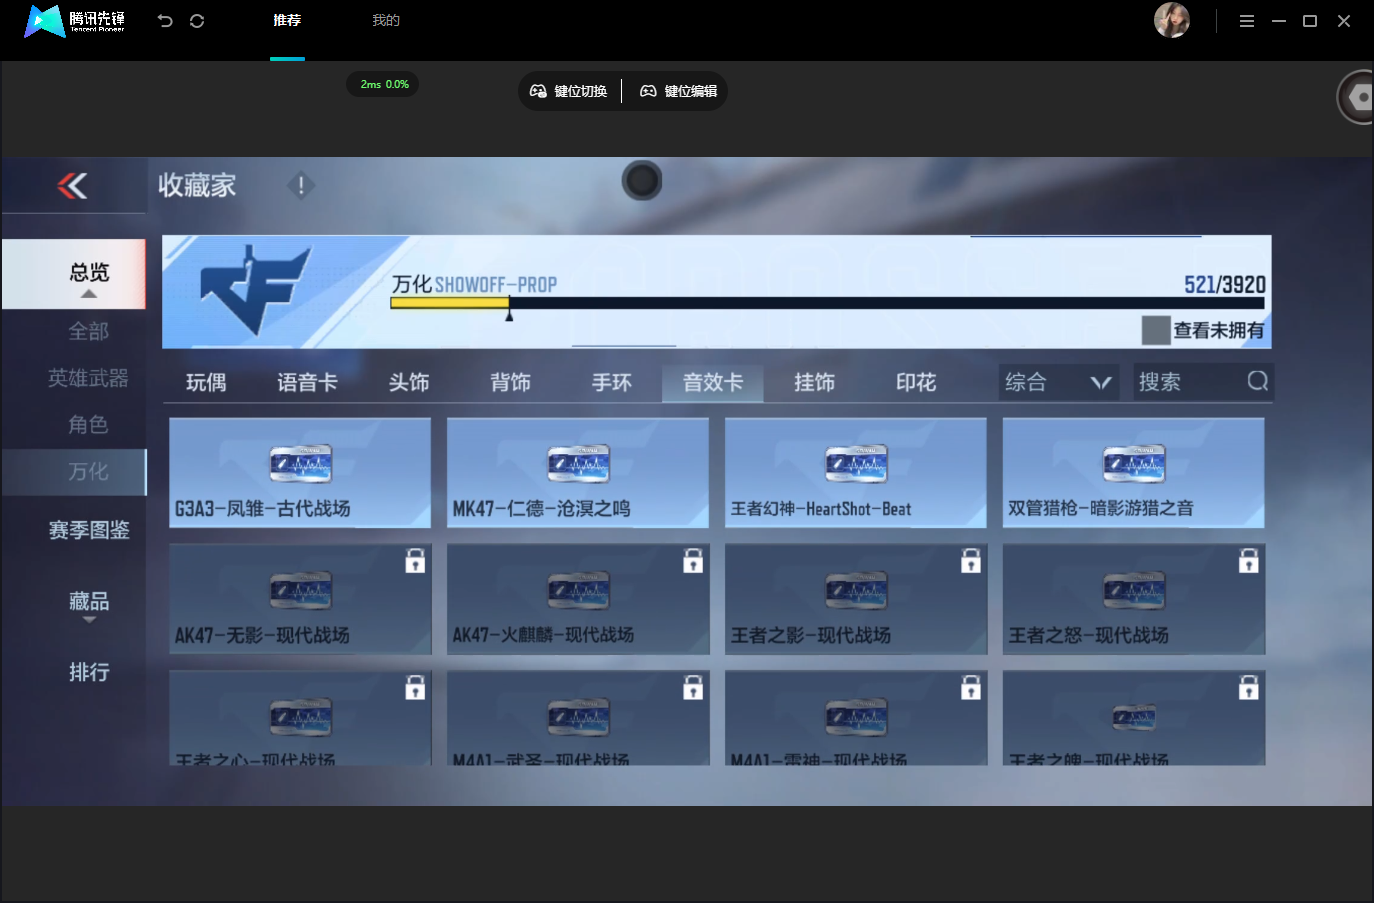This screenshot has height=903, width=1374.
Task: Click the hexagon floating button at right edge
Action: click(1357, 97)
